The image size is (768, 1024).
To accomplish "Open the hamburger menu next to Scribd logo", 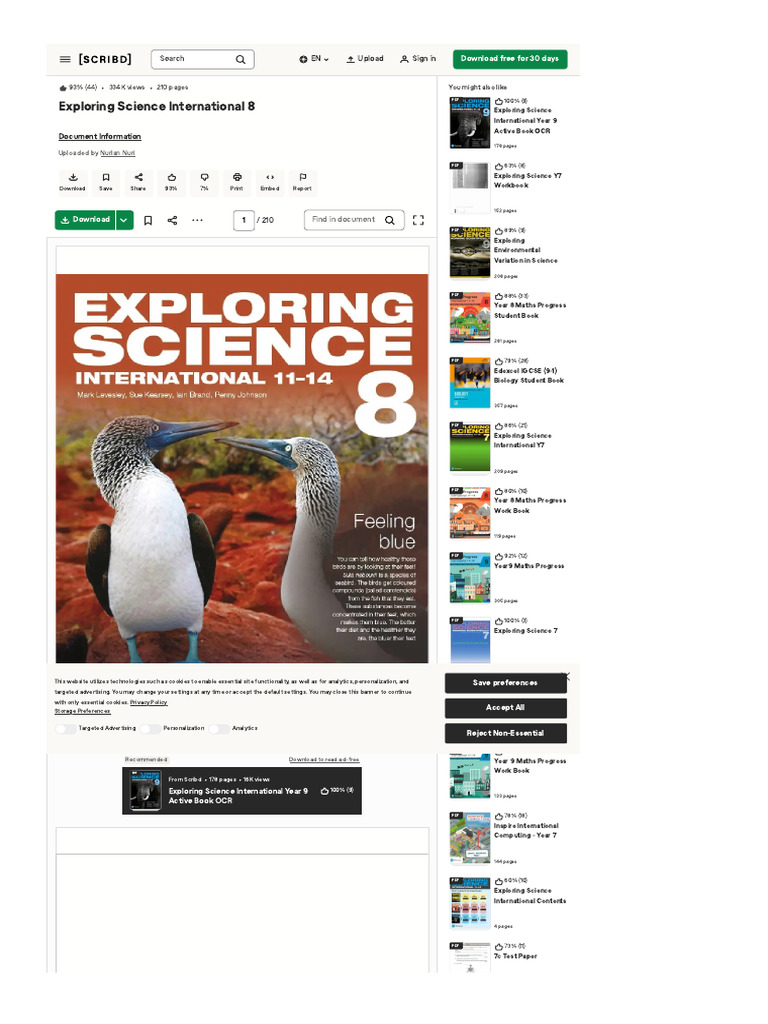I will click(65, 59).
